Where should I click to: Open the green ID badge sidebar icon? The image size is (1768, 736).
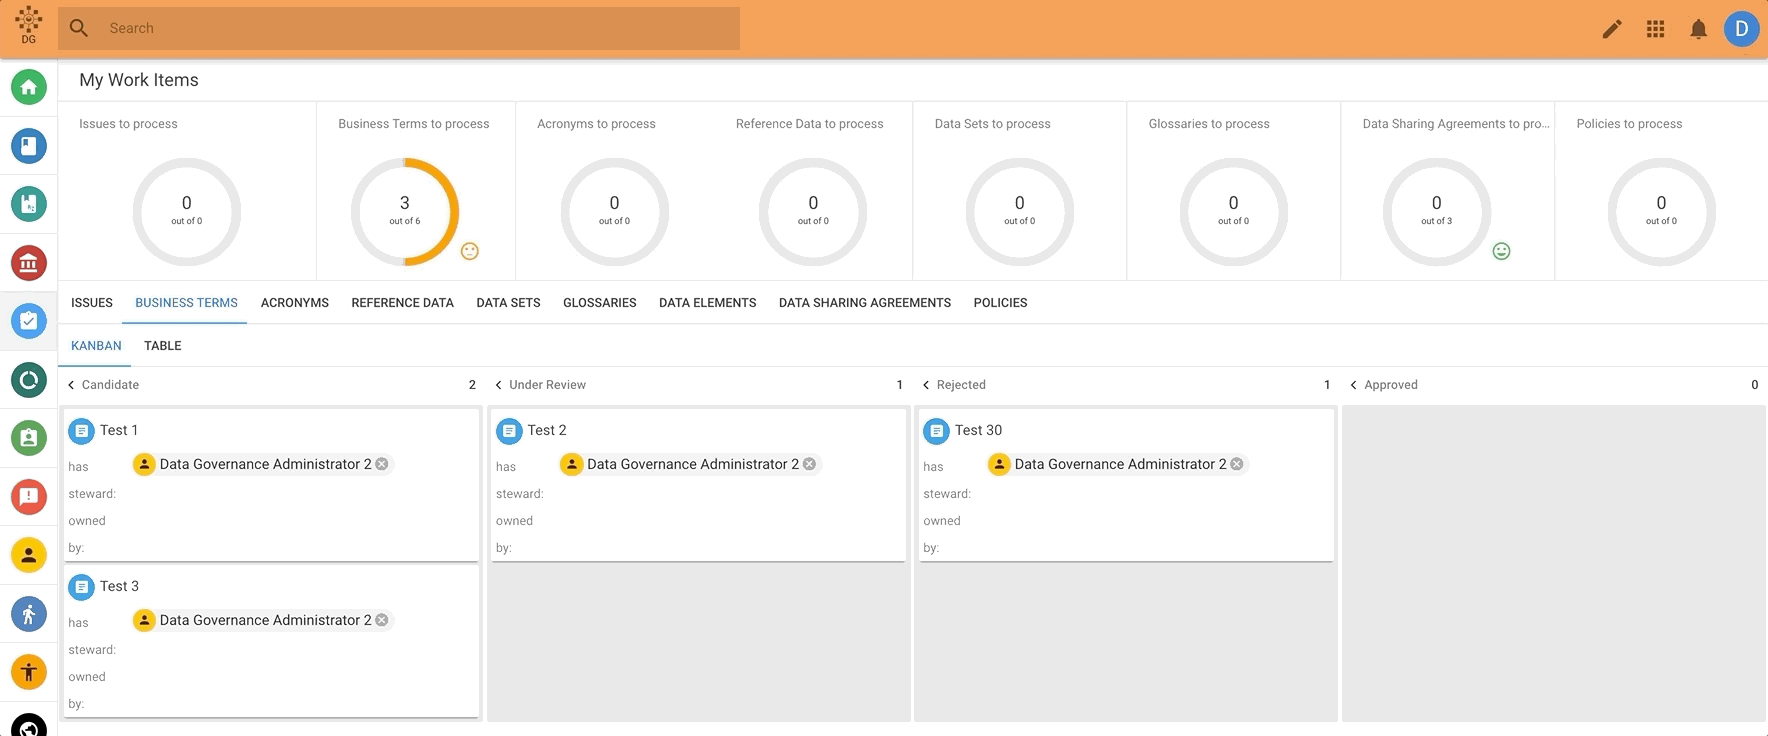pyautogui.click(x=29, y=438)
